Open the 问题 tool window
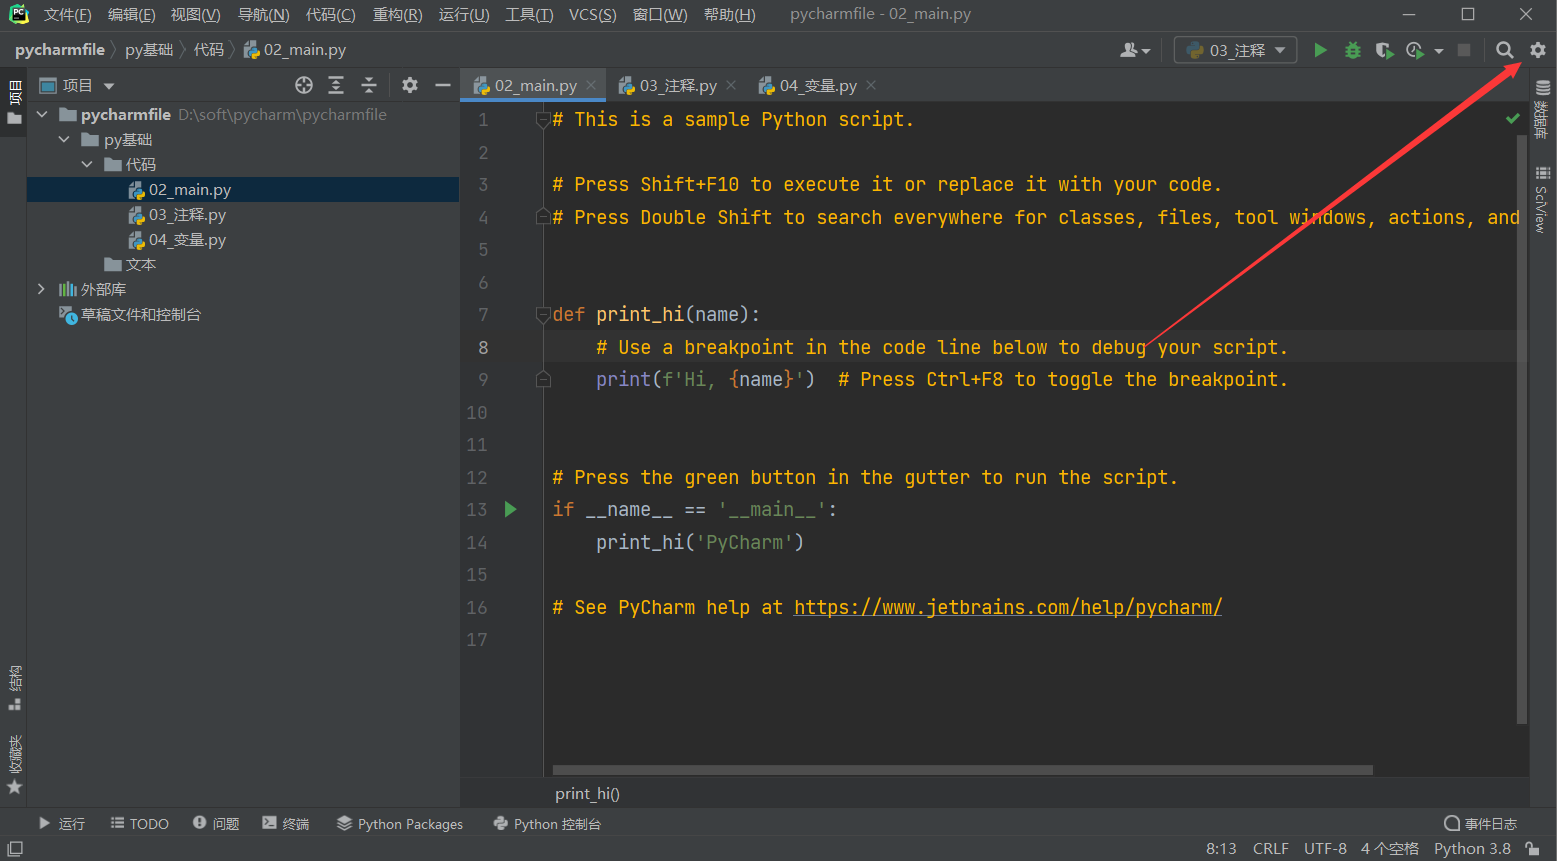The width and height of the screenshot is (1557, 861). coord(216,824)
